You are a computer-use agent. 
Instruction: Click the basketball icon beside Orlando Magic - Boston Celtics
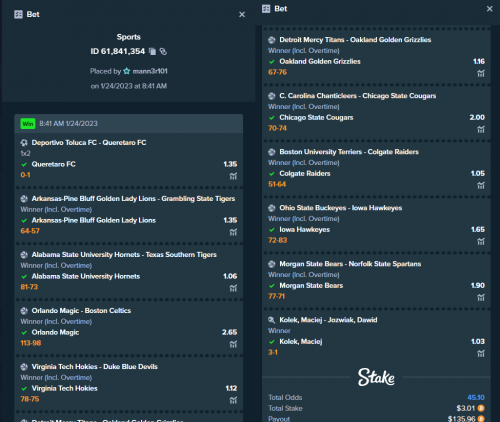tap(24, 311)
